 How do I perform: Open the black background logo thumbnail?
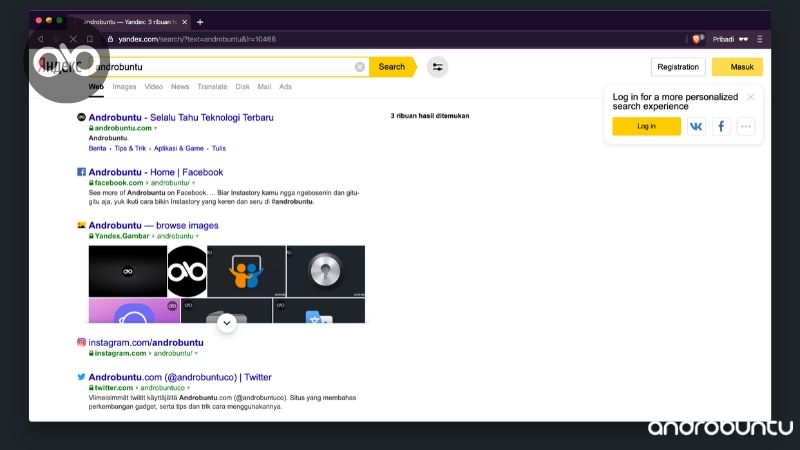point(128,271)
